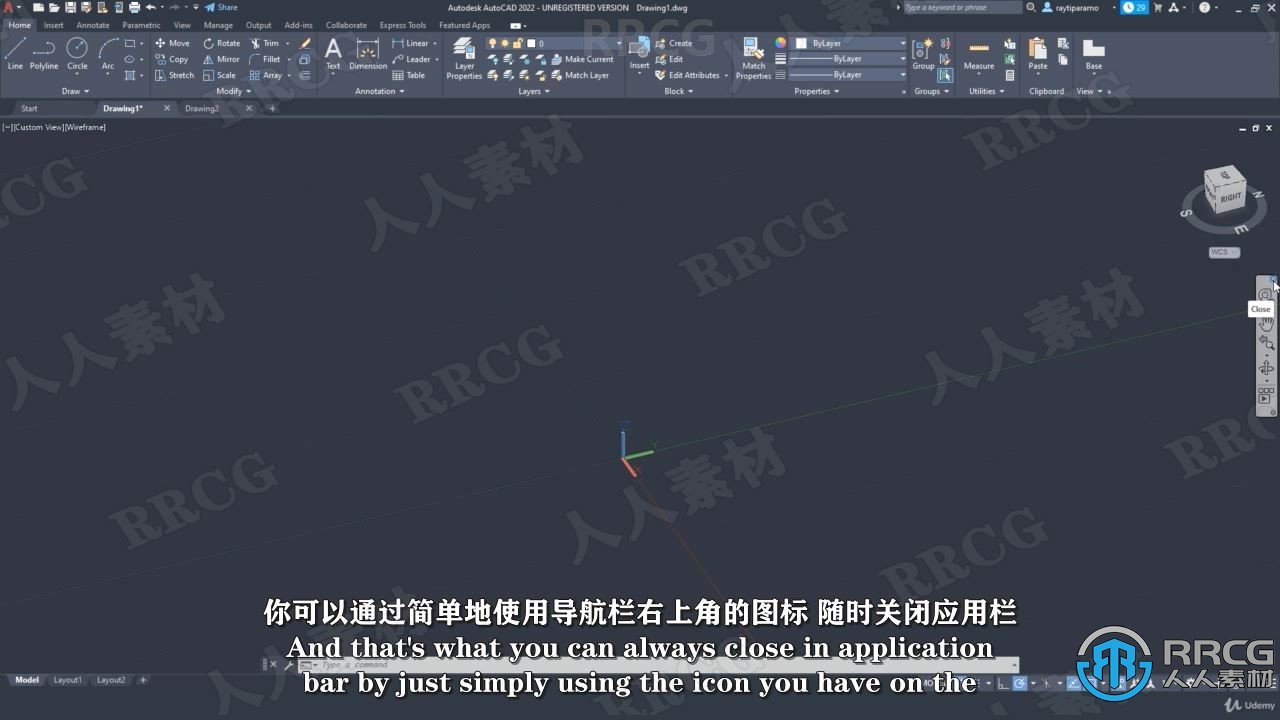This screenshot has width=1280, height=720.
Task: Toggle layer freeze sun icon
Action: [505, 43]
